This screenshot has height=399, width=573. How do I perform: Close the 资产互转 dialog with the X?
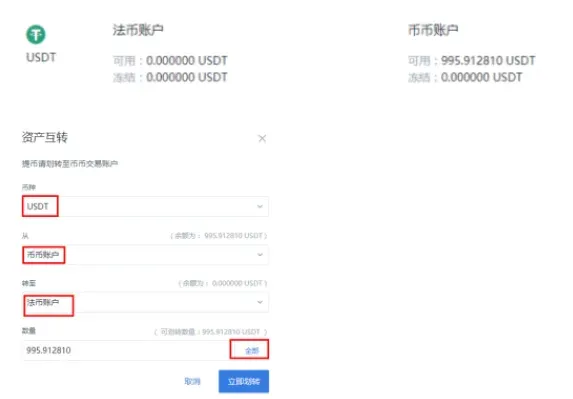point(262,138)
